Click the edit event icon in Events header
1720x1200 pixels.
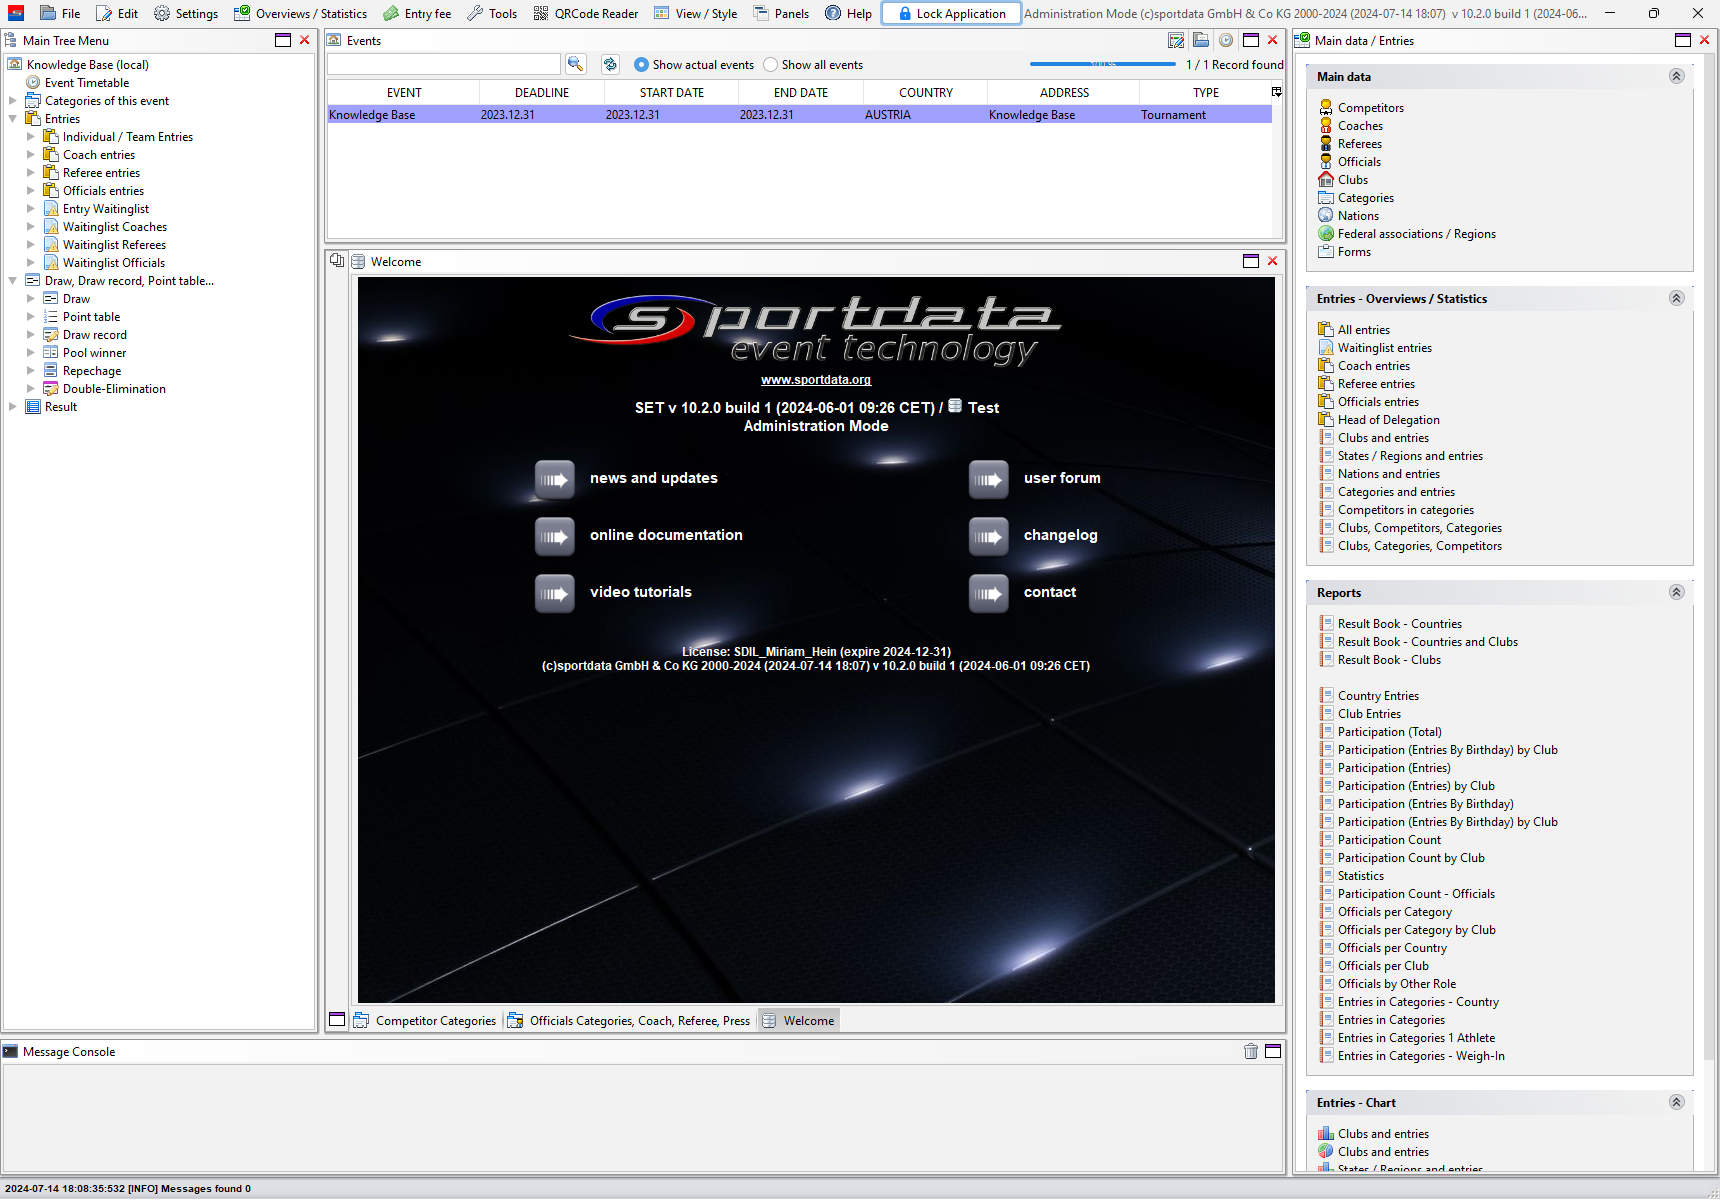[x=1176, y=40]
